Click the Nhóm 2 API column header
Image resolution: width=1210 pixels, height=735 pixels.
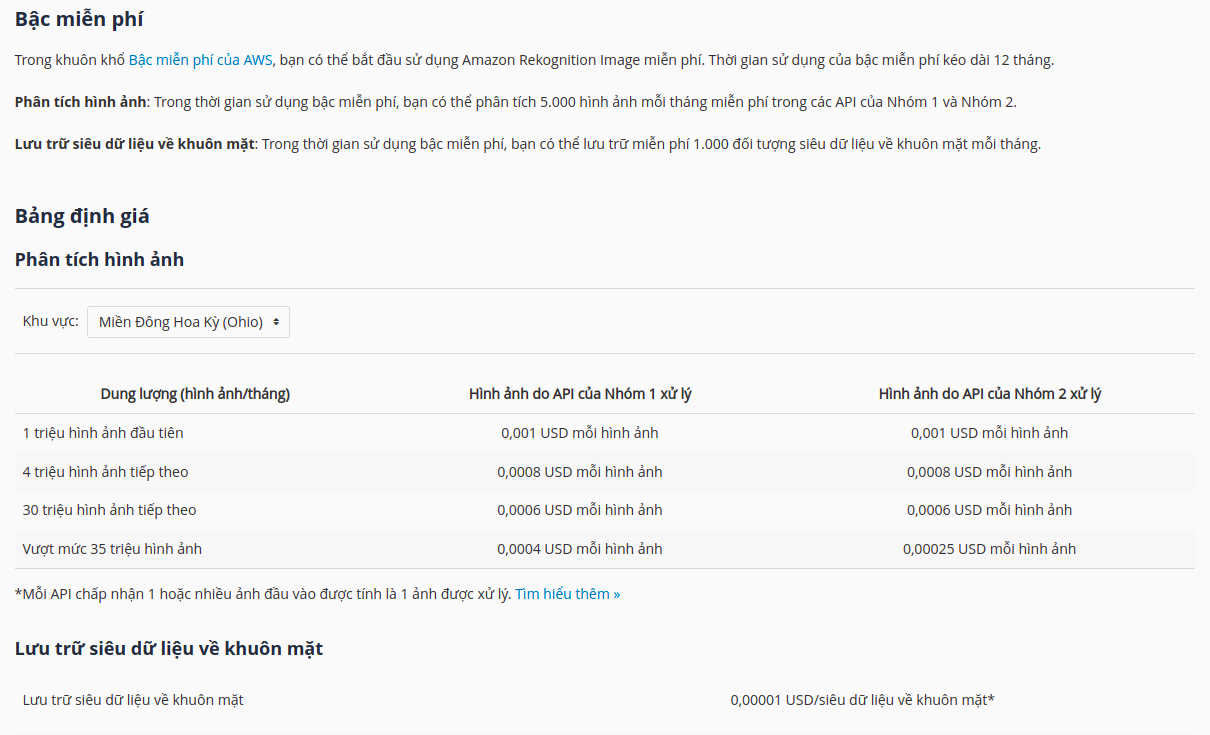(x=989, y=394)
